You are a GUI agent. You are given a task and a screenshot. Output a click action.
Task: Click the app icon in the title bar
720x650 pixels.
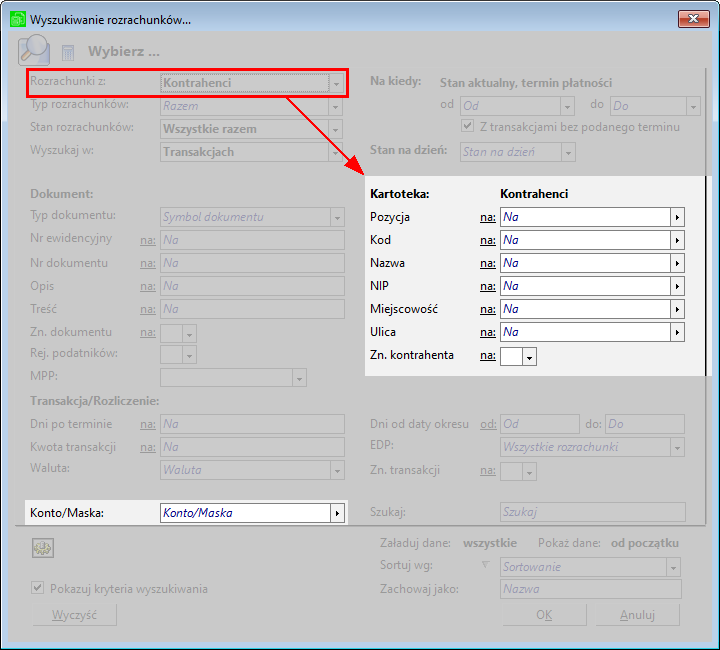tap(18, 19)
